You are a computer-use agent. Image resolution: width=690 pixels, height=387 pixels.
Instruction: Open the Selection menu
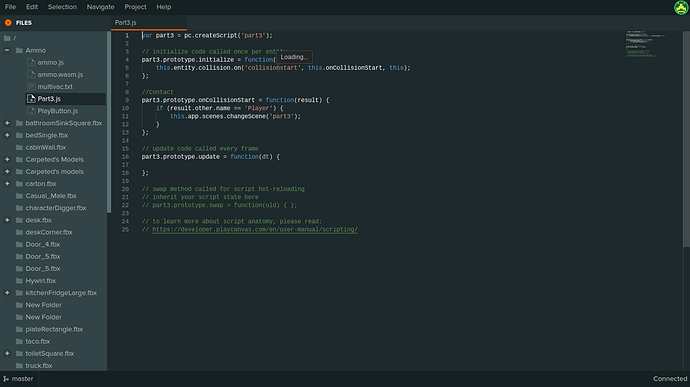(x=62, y=7)
